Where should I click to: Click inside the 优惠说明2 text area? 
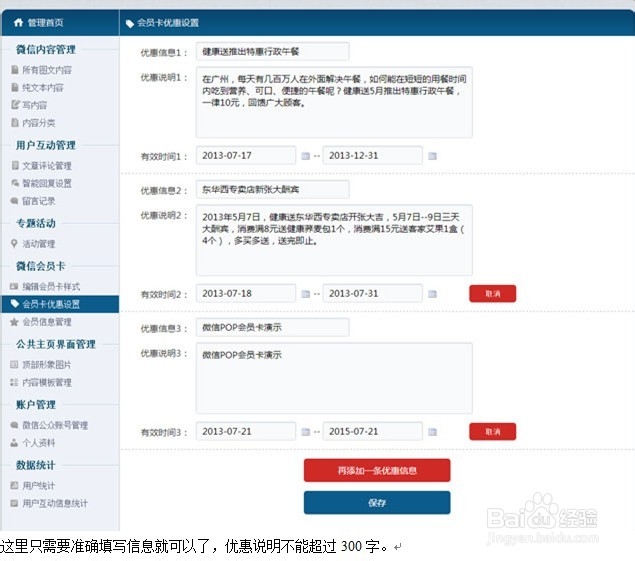click(x=334, y=240)
